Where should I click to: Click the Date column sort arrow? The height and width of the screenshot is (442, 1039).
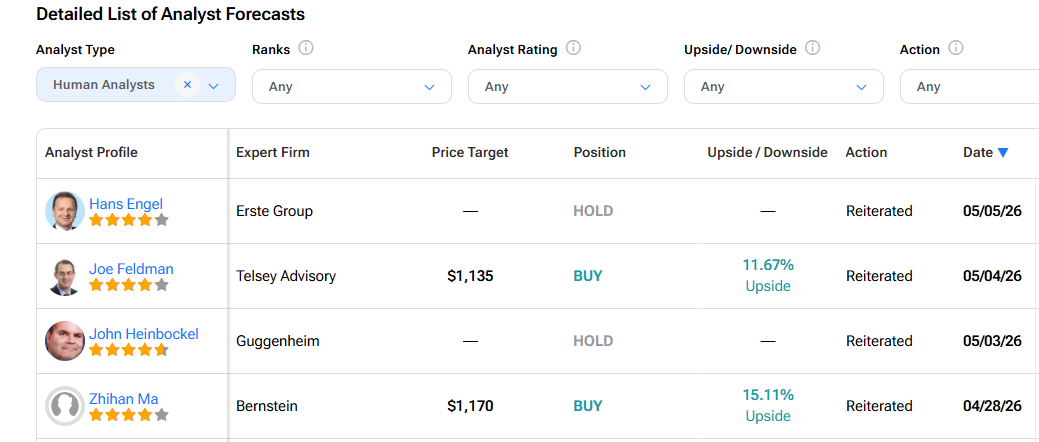click(x=1003, y=153)
